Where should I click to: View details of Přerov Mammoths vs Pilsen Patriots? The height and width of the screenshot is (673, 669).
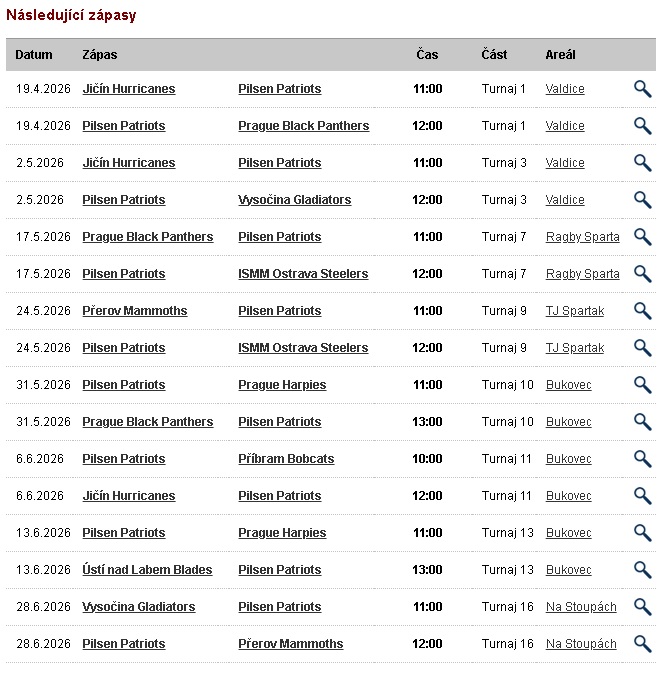(x=642, y=311)
